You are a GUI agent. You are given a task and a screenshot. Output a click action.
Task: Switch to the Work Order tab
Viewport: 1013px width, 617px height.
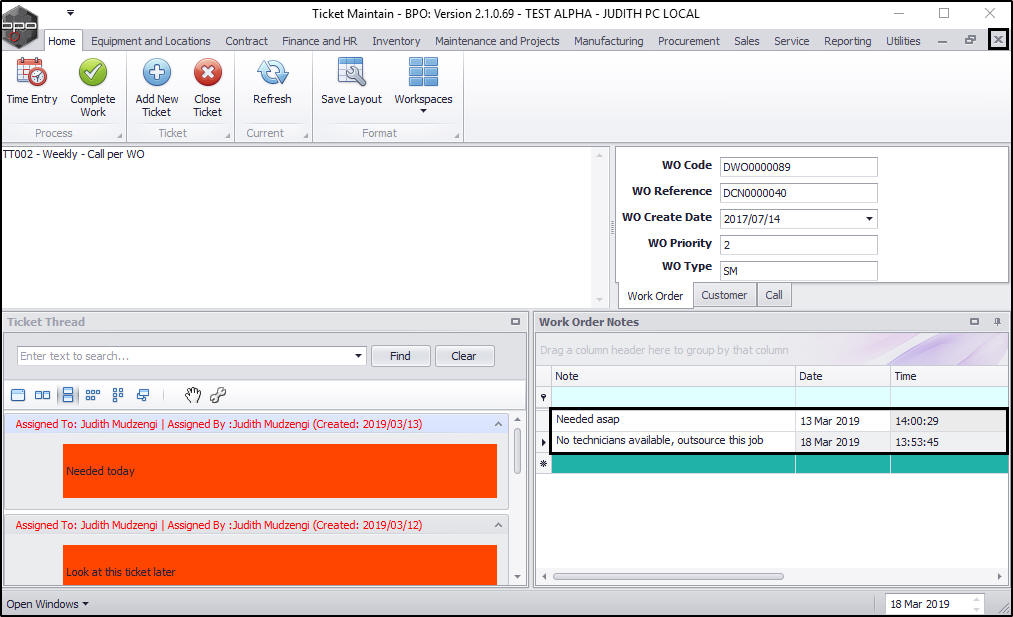click(x=655, y=296)
